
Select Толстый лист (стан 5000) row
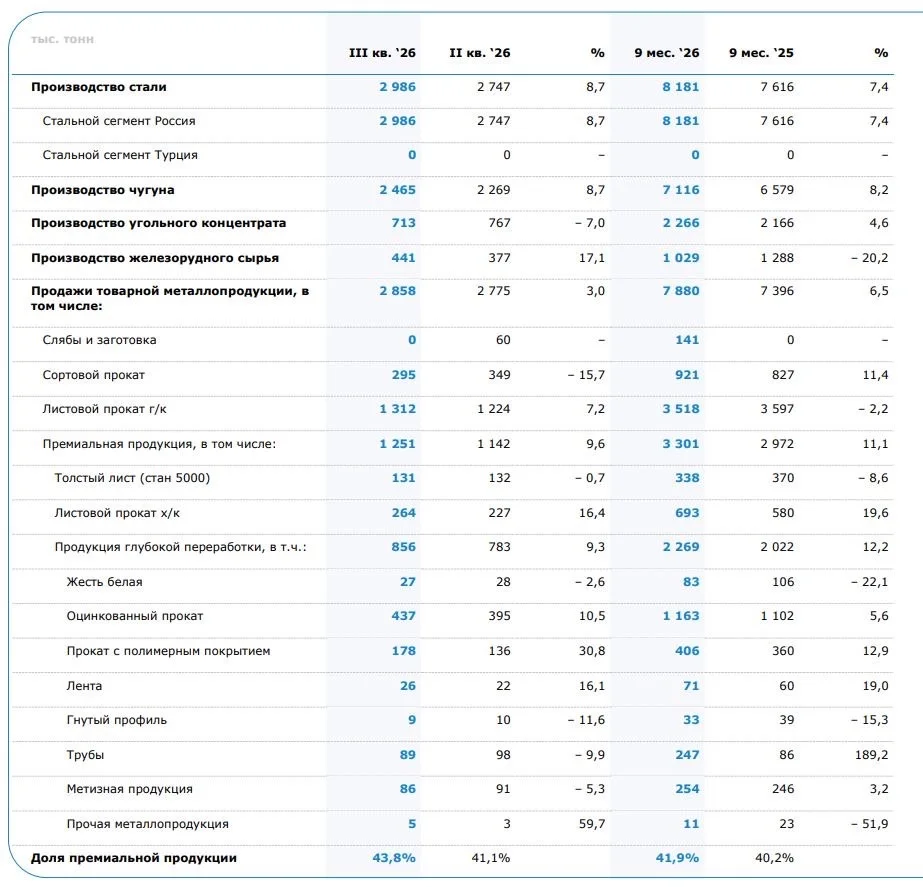(x=453, y=478)
